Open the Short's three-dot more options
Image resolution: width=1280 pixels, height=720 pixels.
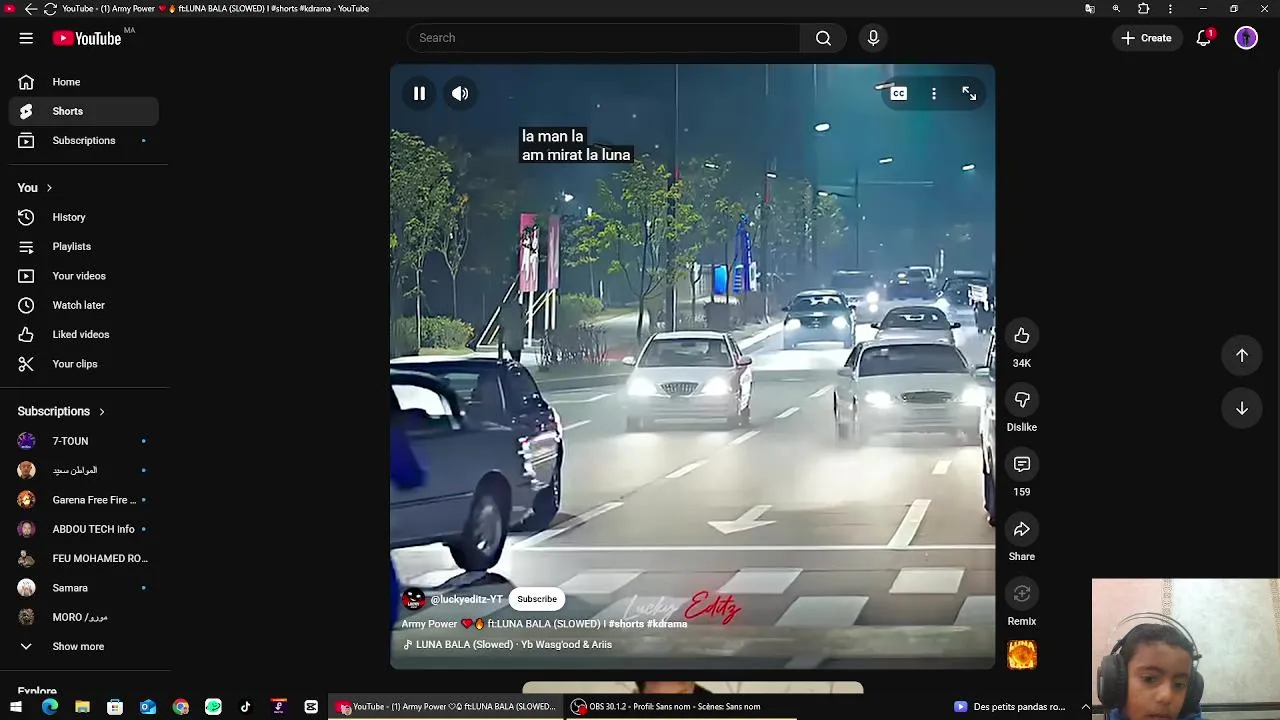(934, 93)
